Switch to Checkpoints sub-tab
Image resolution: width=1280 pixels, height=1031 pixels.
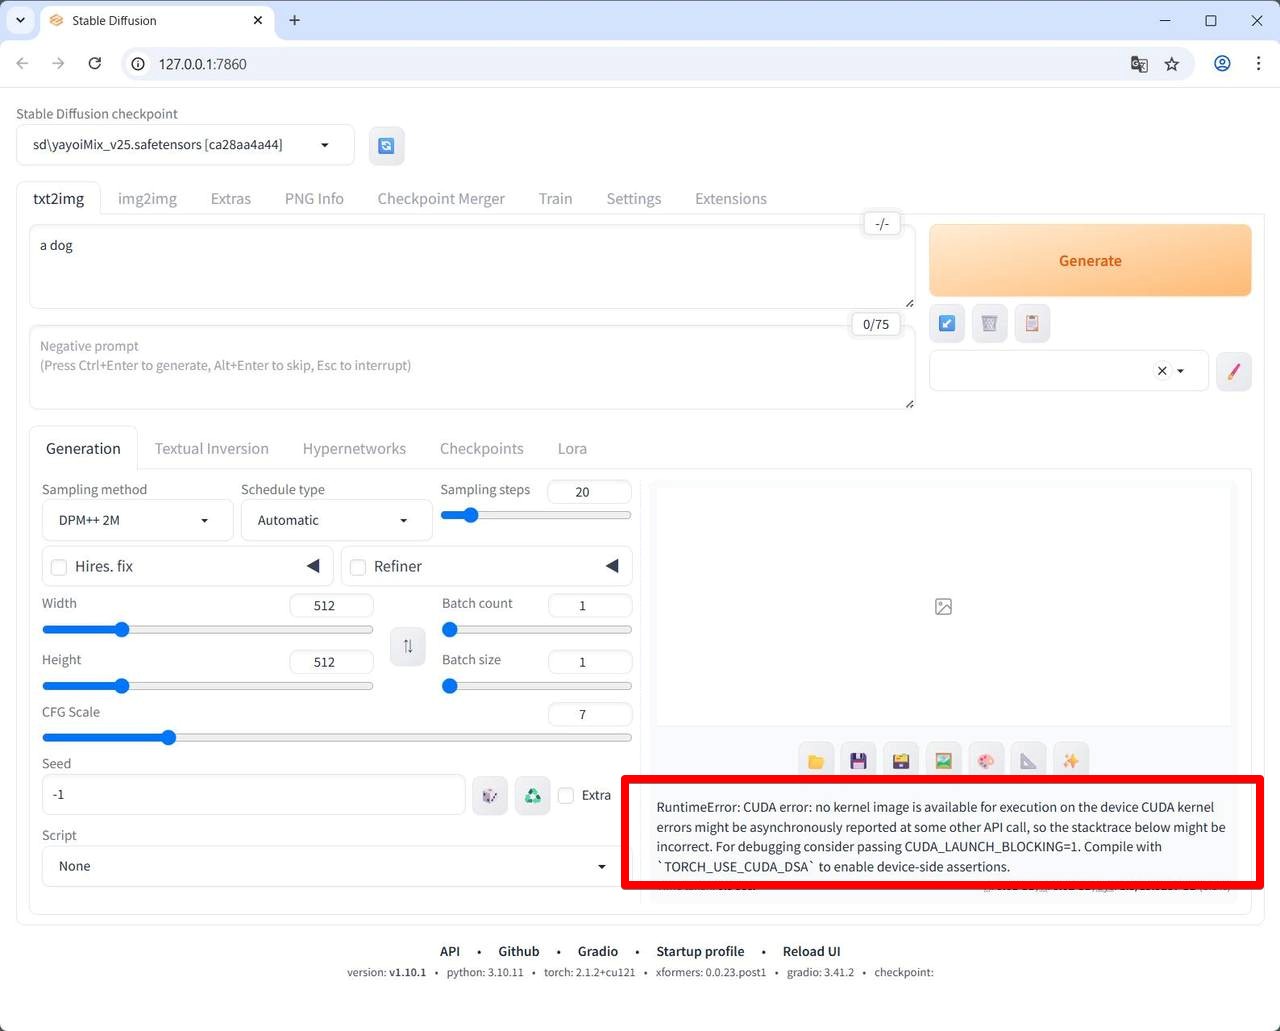tap(482, 448)
